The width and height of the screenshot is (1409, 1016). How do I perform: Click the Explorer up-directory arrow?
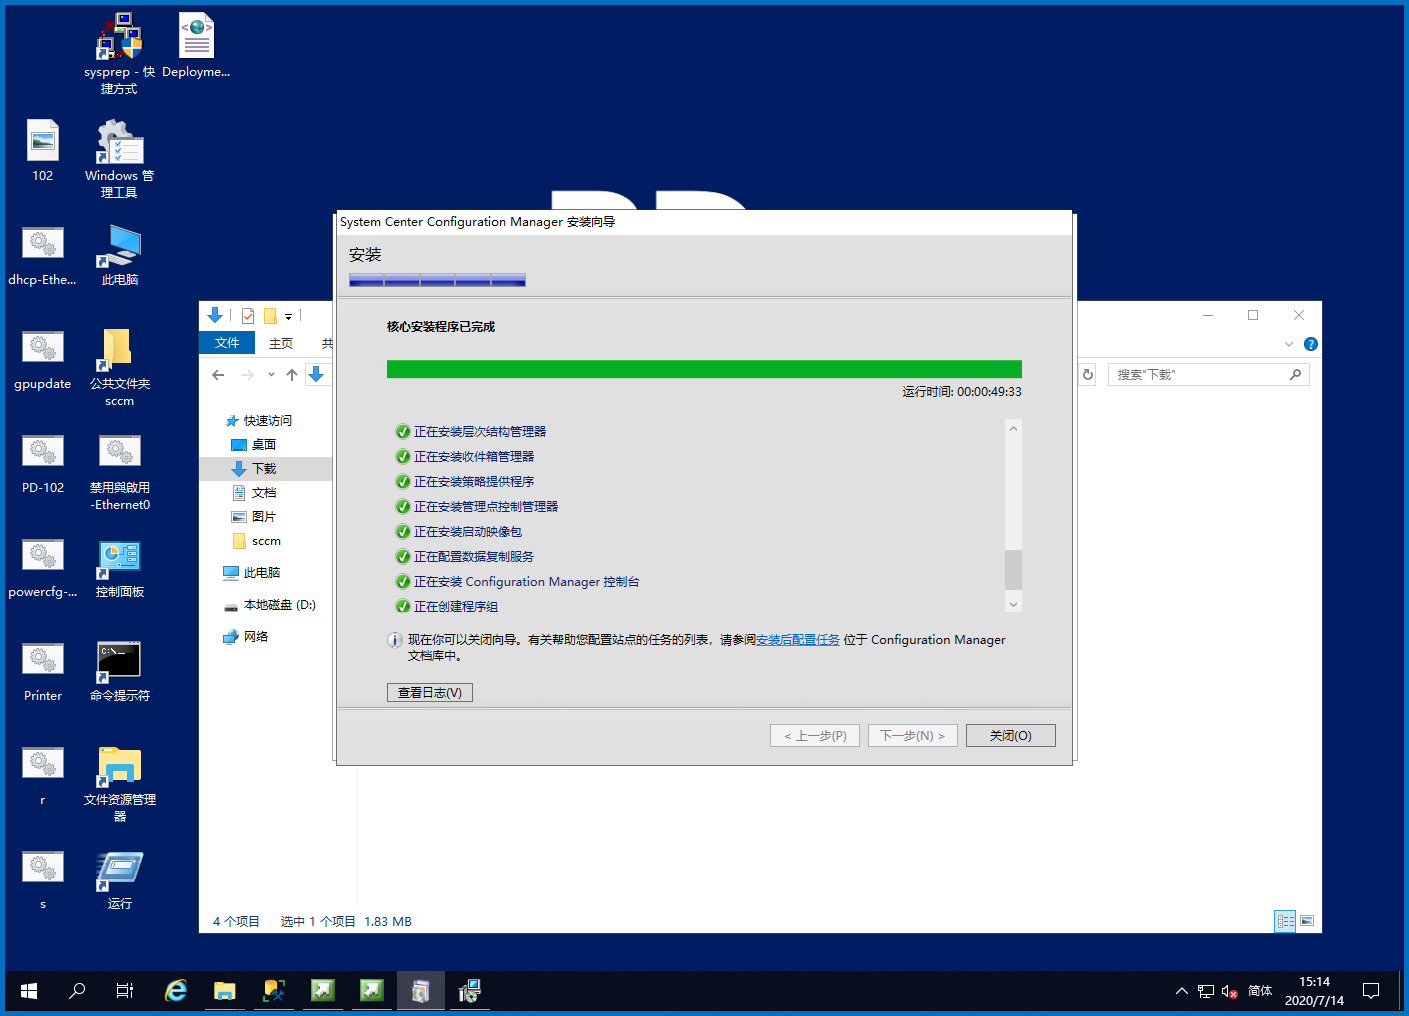pos(292,375)
